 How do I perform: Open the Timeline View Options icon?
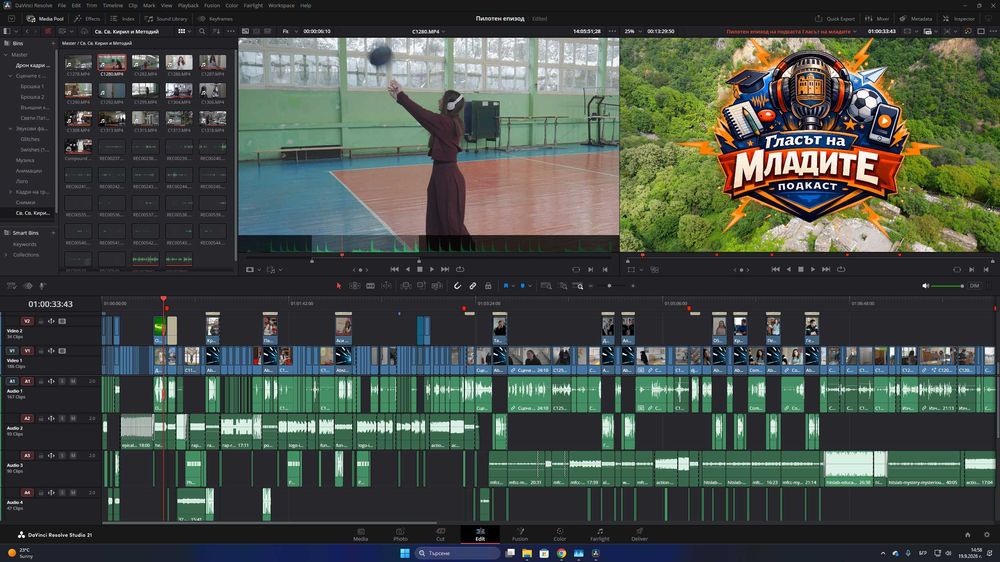coord(11,286)
